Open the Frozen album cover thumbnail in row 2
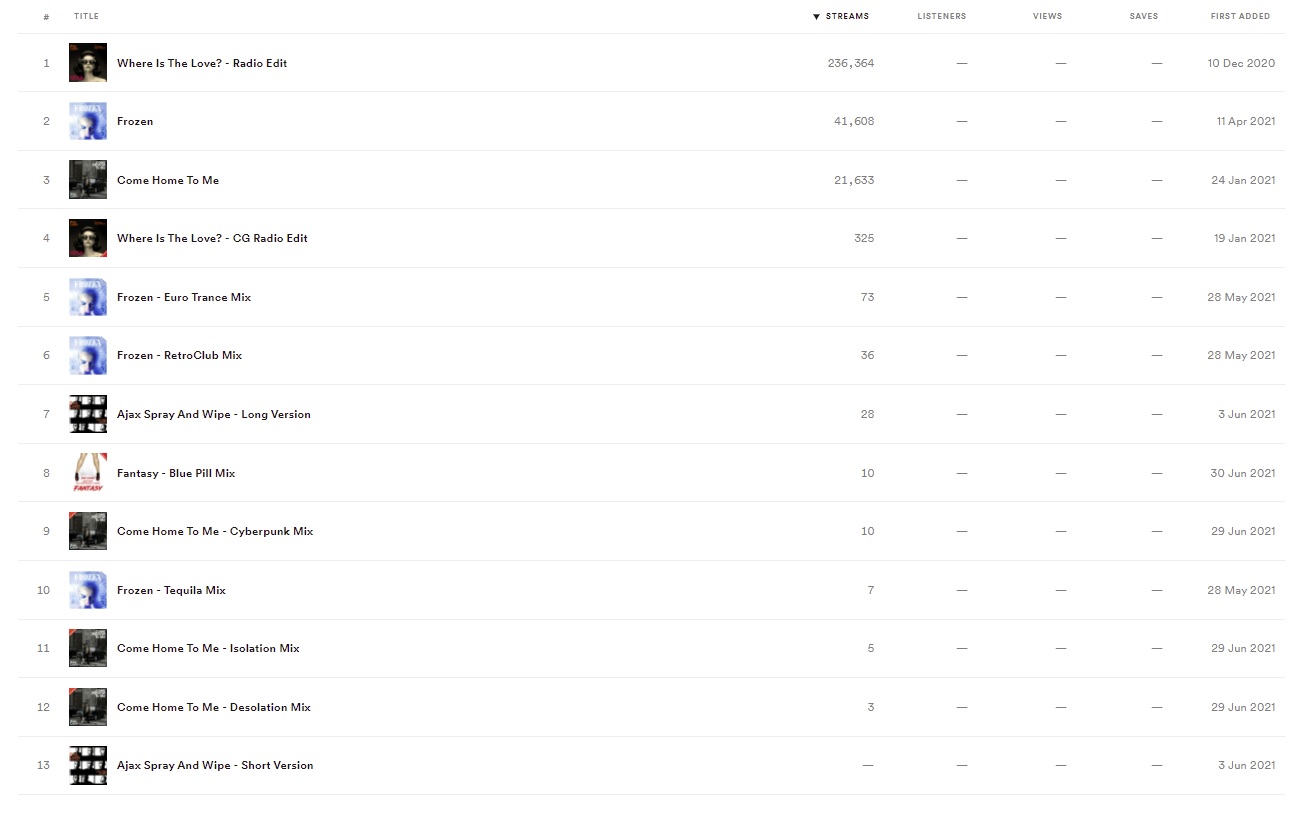 coord(88,121)
